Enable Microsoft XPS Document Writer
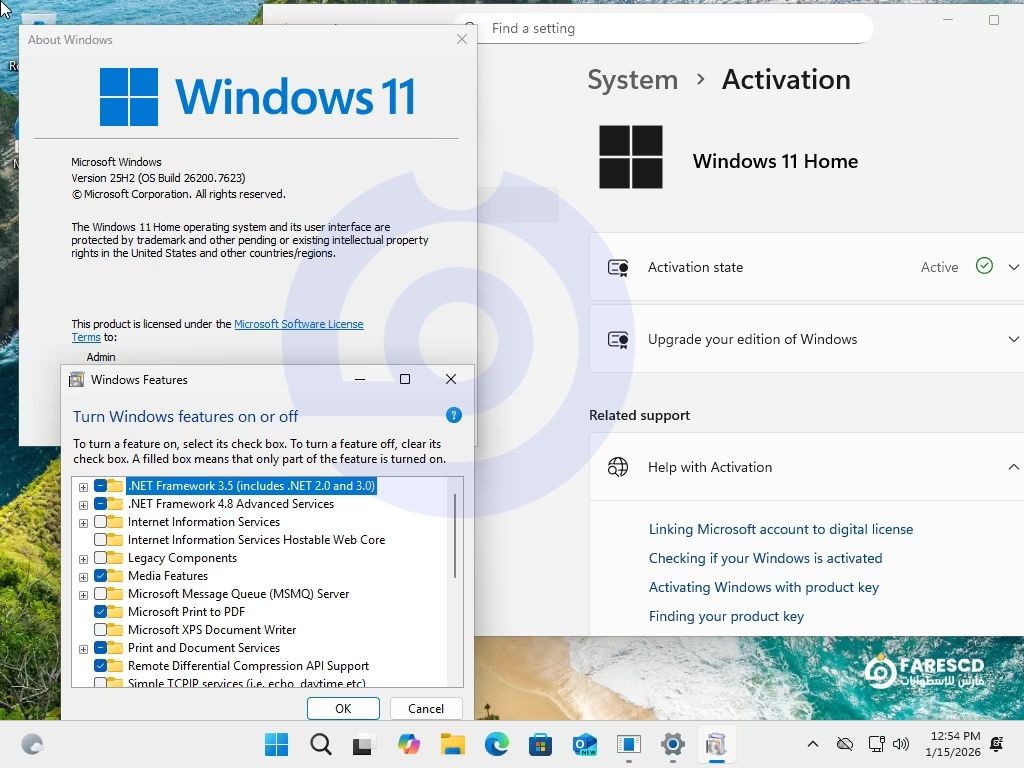This screenshot has width=1024, height=768. click(x=102, y=629)
